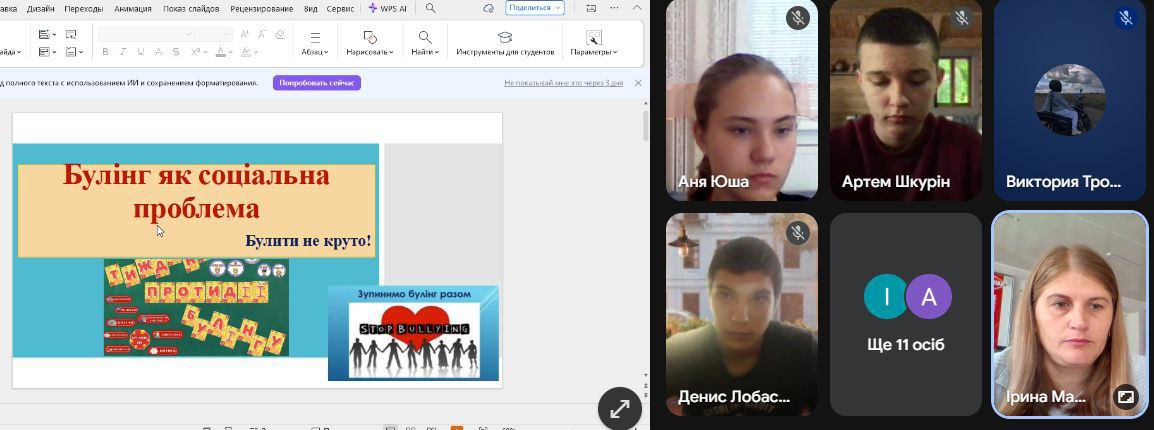Open Инструменты для студентов tools
The height and width of the screenshot is (430, 1154).
click(x=505, y=43)
